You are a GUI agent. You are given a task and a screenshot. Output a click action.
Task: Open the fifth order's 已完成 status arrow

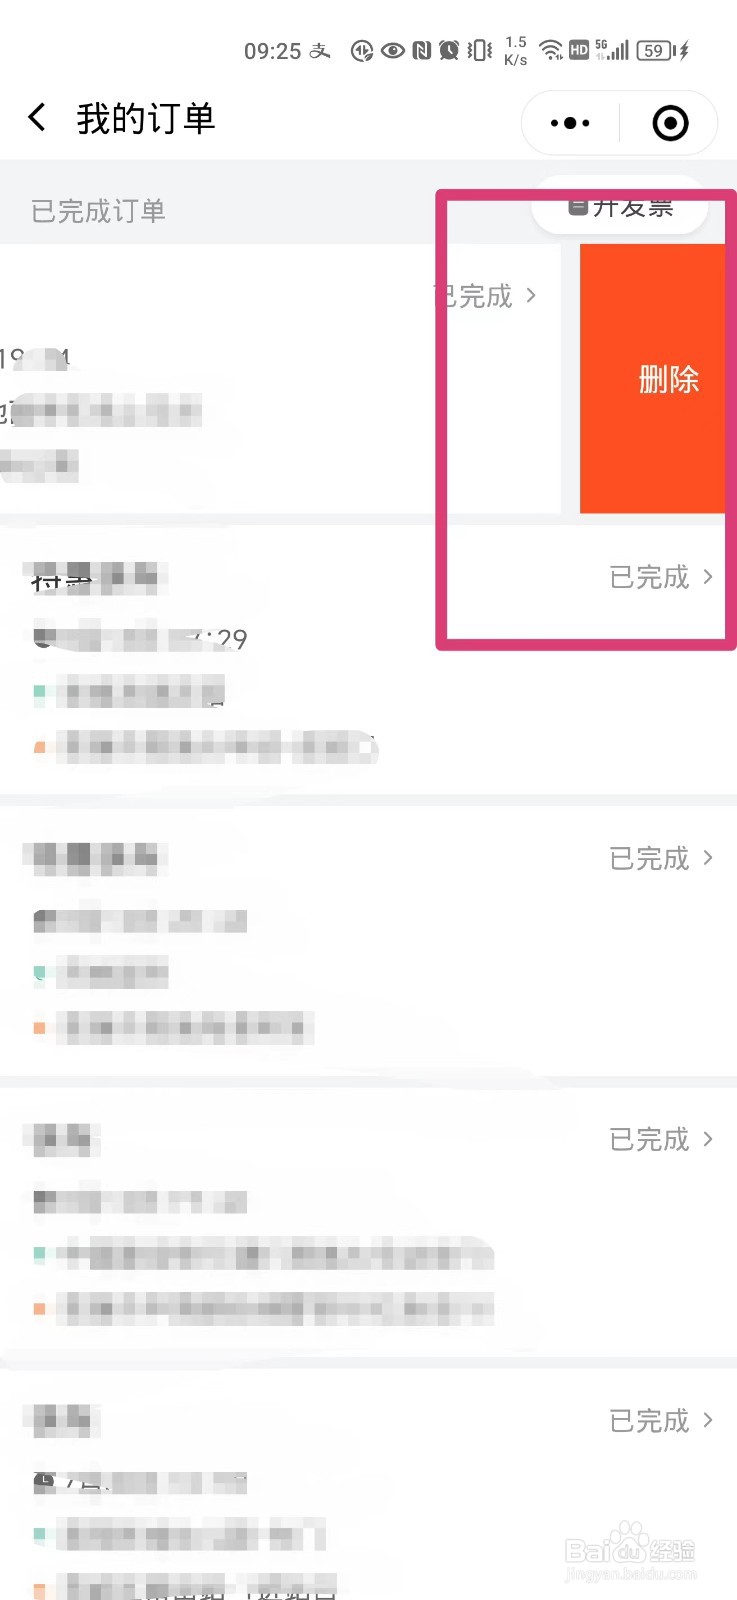(x=662, y=1421)
